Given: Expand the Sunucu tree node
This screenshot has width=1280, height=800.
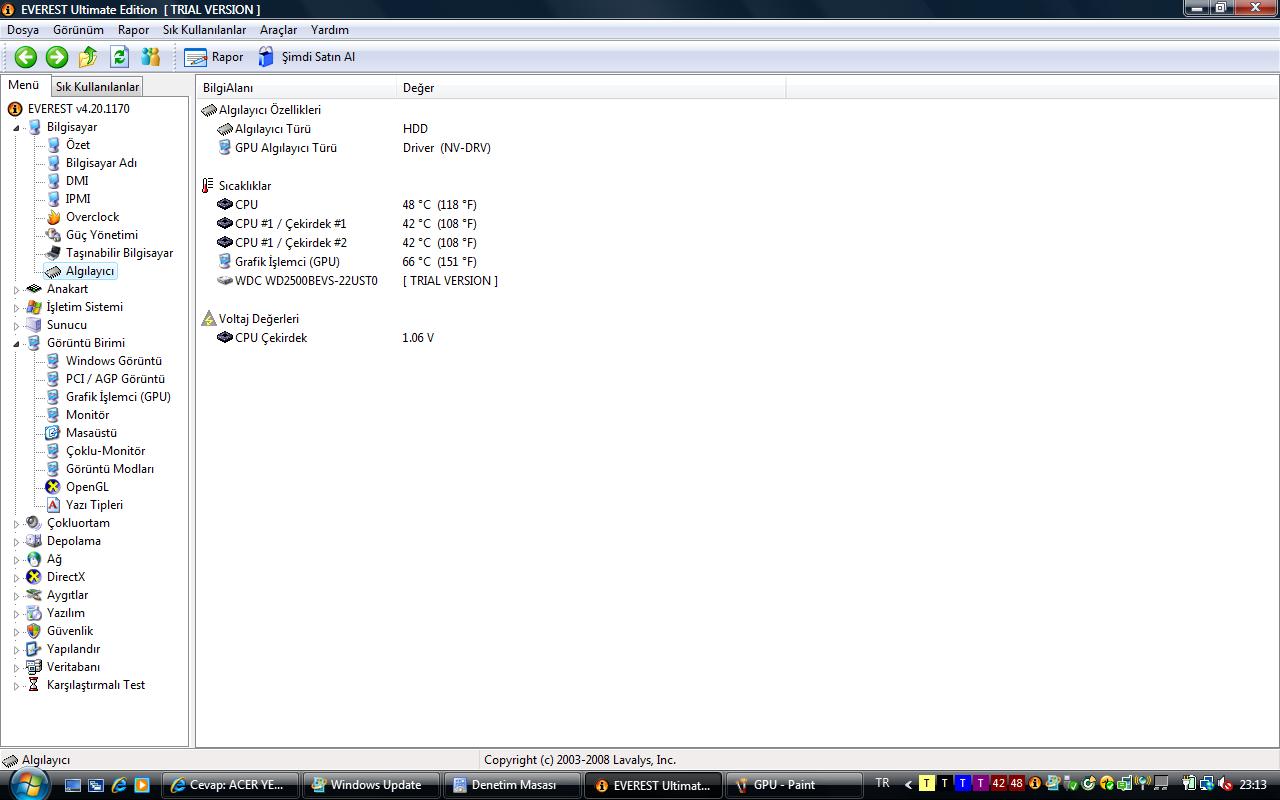Looking at the screenshot, I should point(16,326).
